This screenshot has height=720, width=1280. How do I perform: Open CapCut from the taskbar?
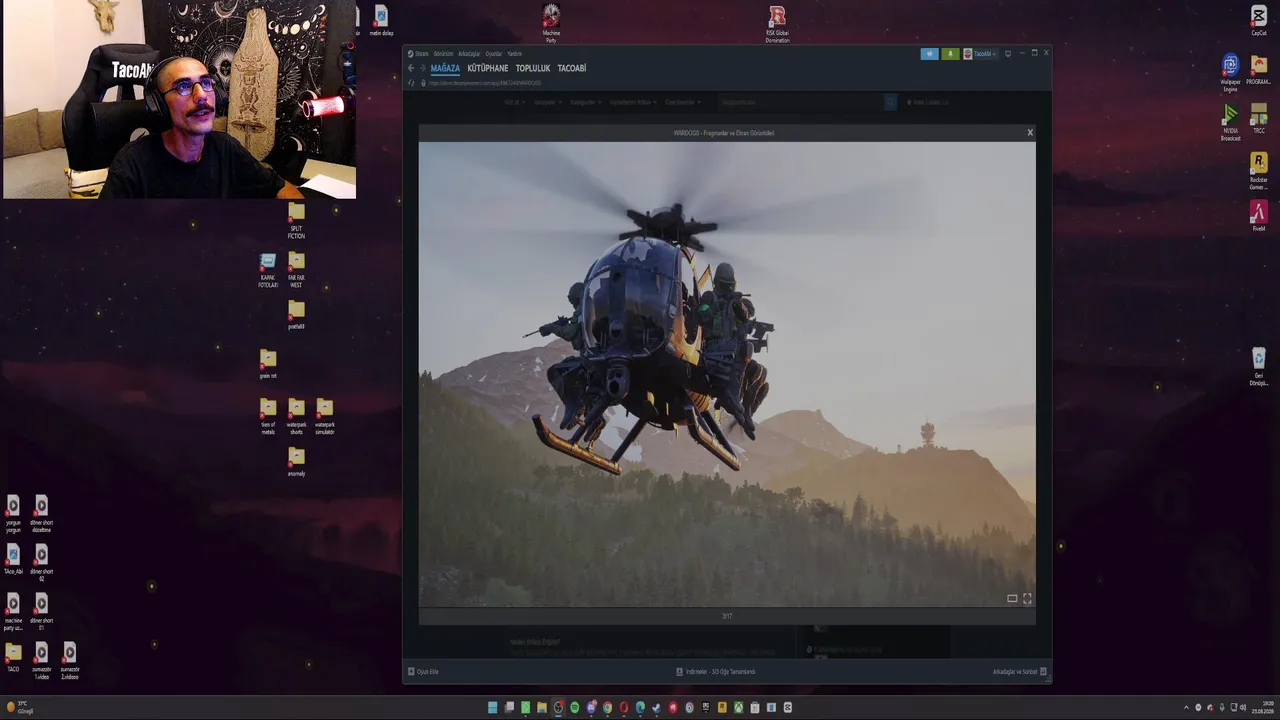tap(788, 708)
